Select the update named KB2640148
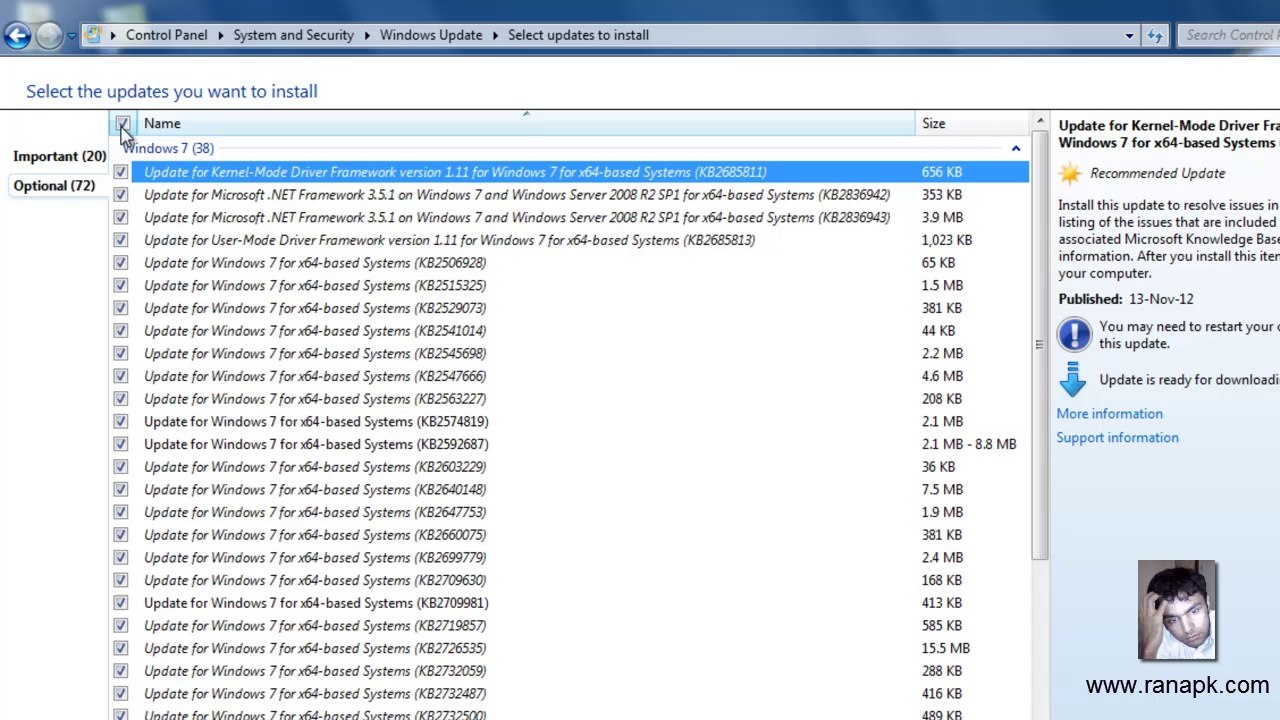Viewport: 1280px width, 720px height. click(315, 489)
